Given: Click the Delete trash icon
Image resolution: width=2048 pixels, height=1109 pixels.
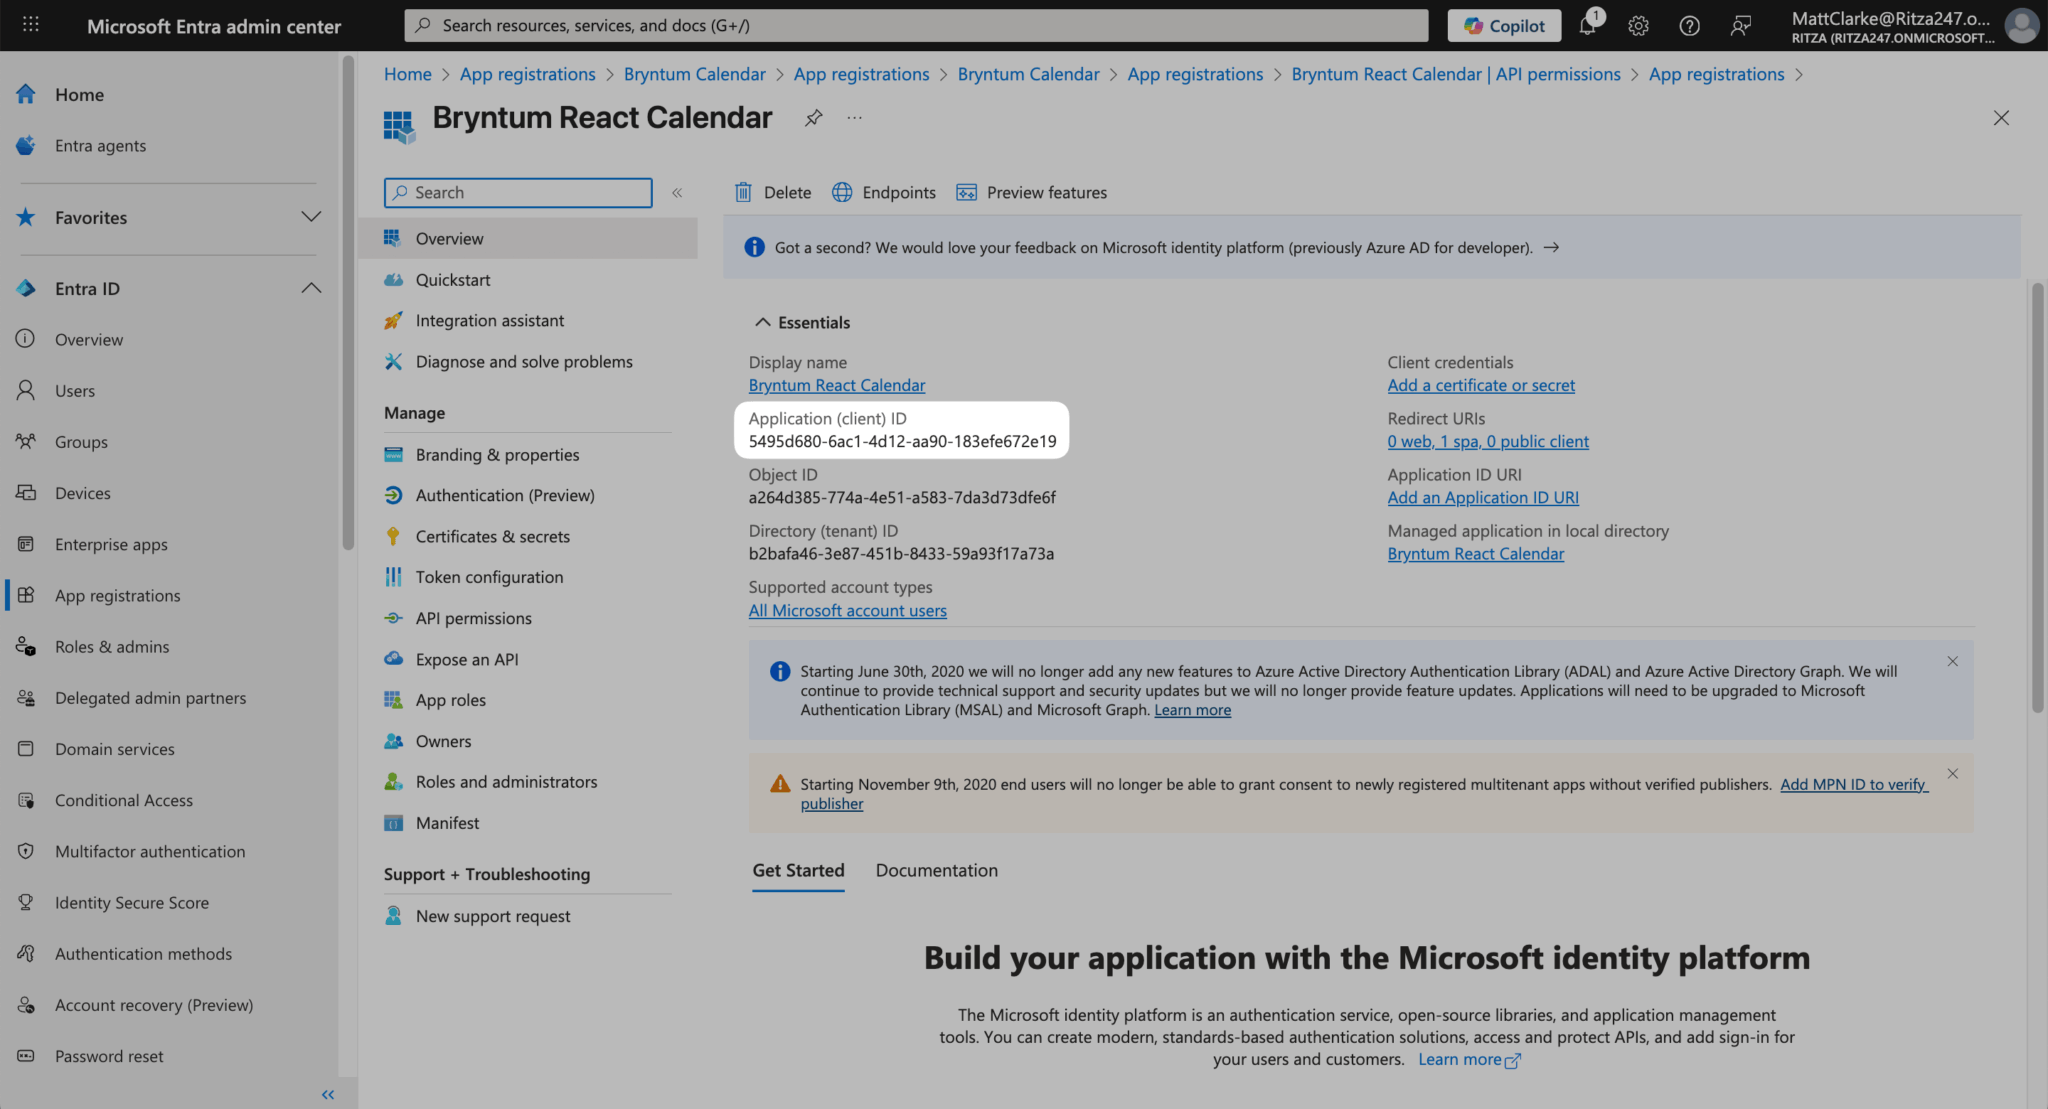Looking at the screenshot, I should point(743,192).
